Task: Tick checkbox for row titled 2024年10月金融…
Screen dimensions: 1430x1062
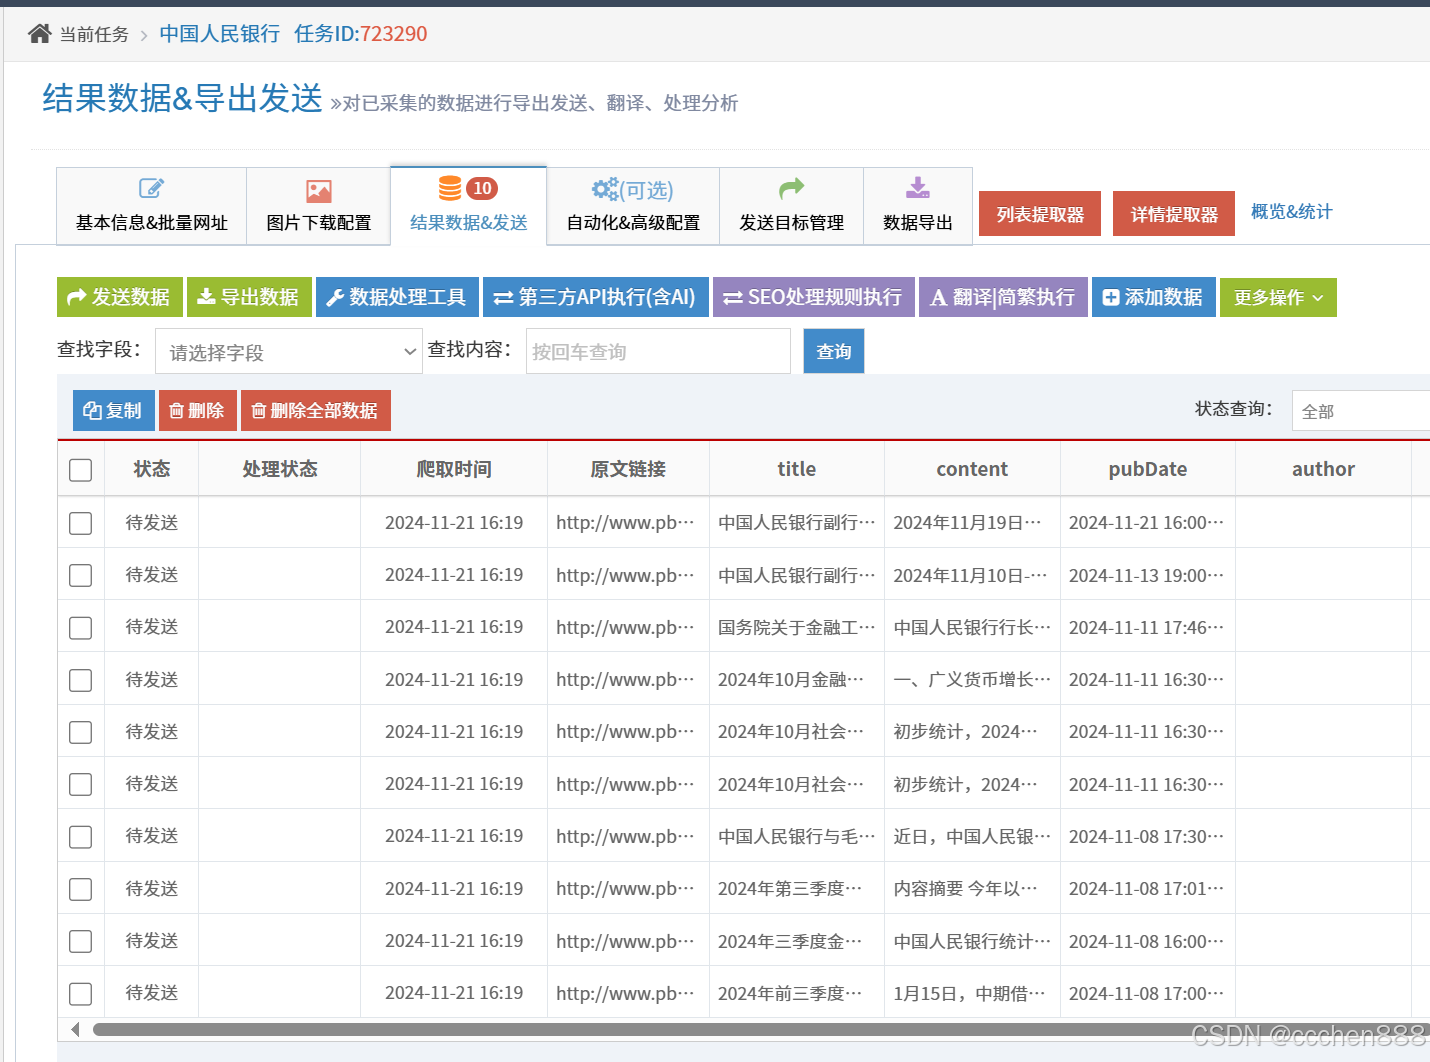Action: click(81, 680)
